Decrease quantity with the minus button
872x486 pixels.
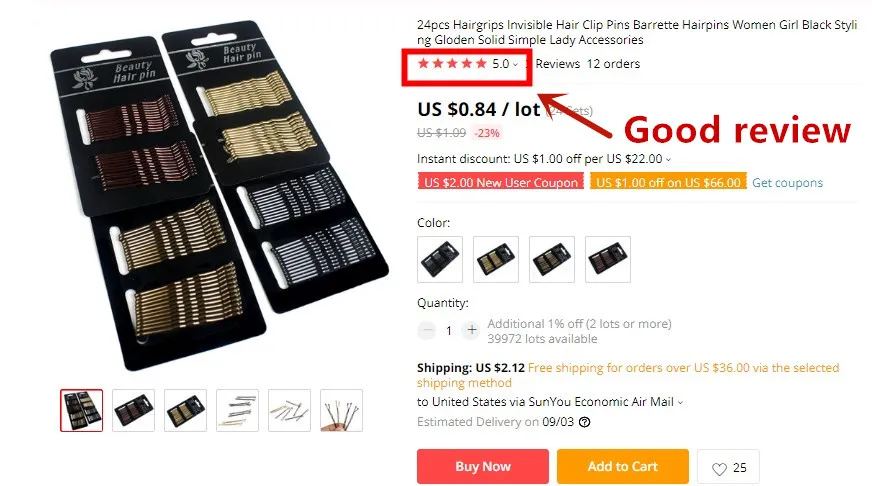pyautogui.click(x=427, y=330)
